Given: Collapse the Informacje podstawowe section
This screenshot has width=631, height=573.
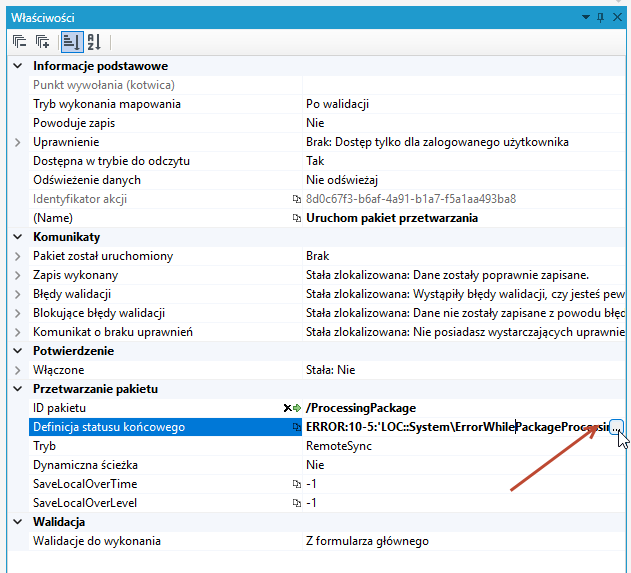Looking at the screenshot, I should pos(18,66).
